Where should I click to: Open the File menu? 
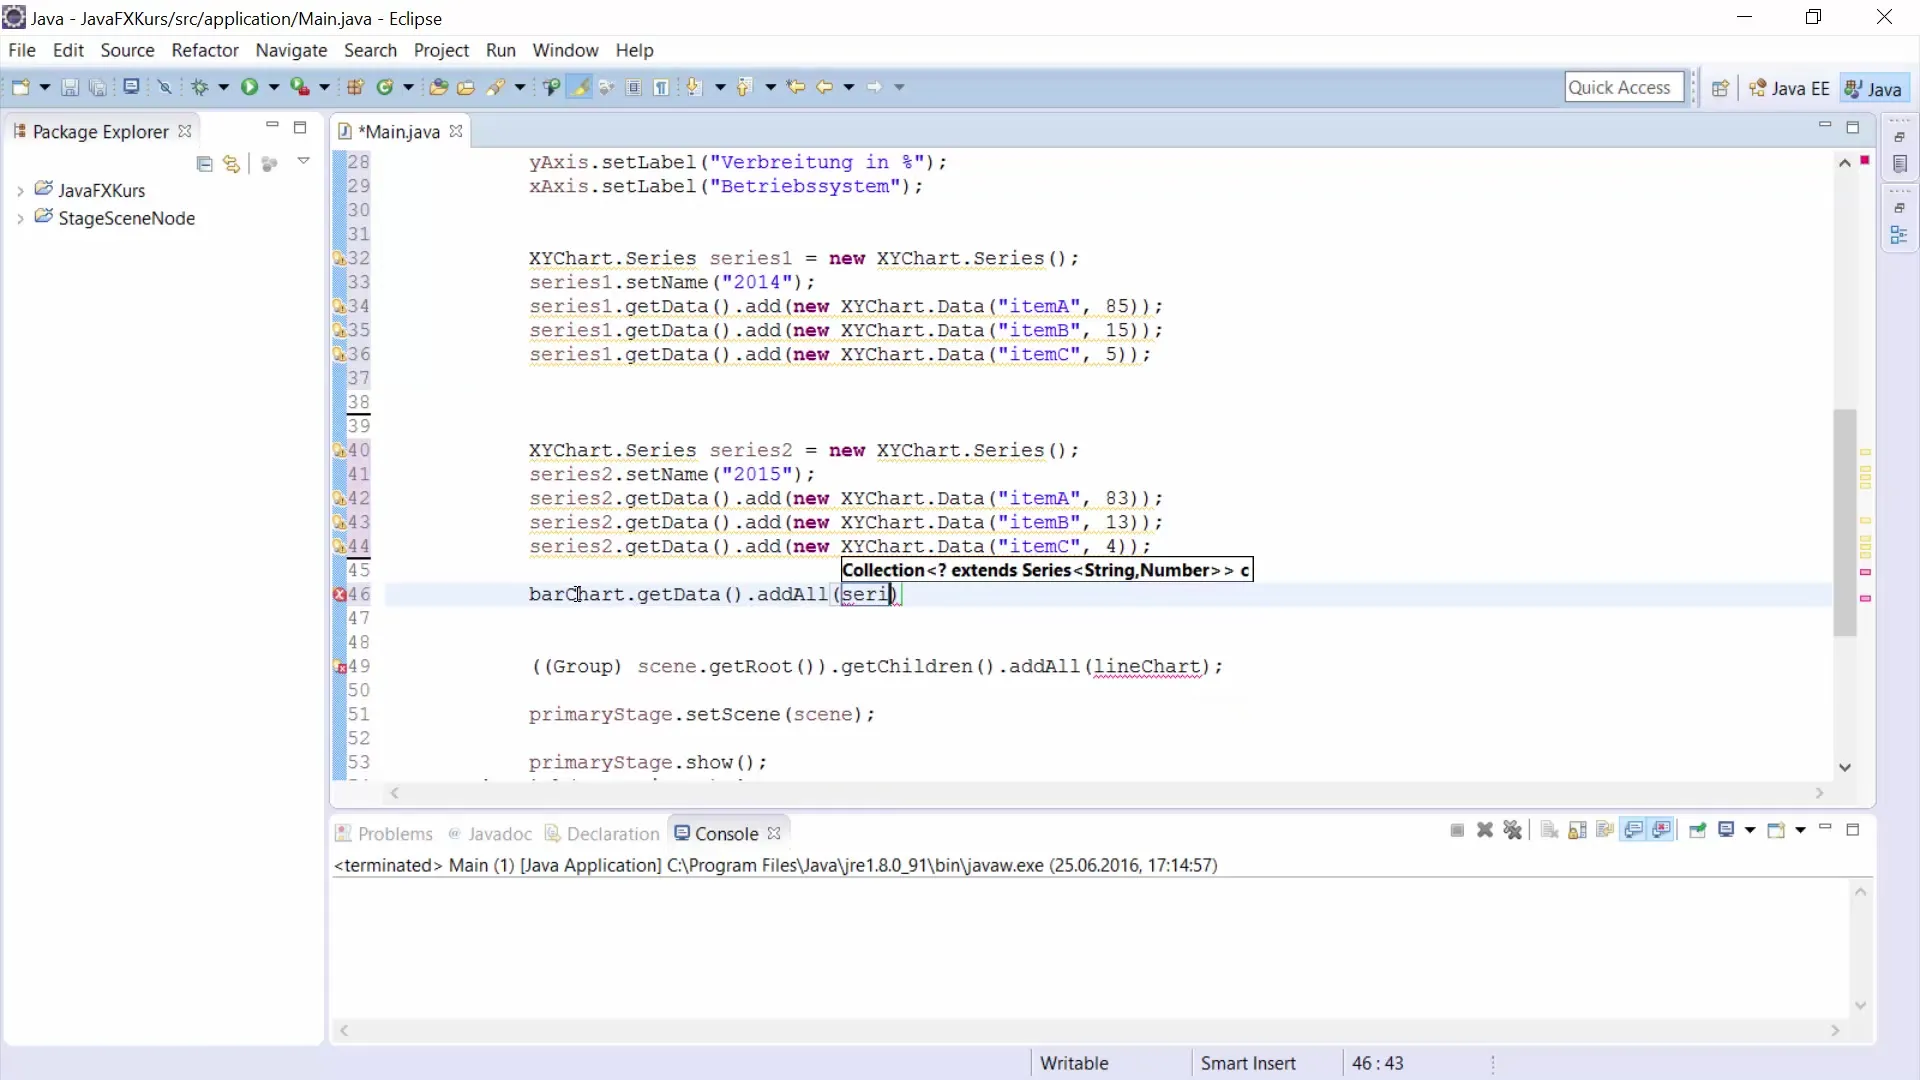22,50
